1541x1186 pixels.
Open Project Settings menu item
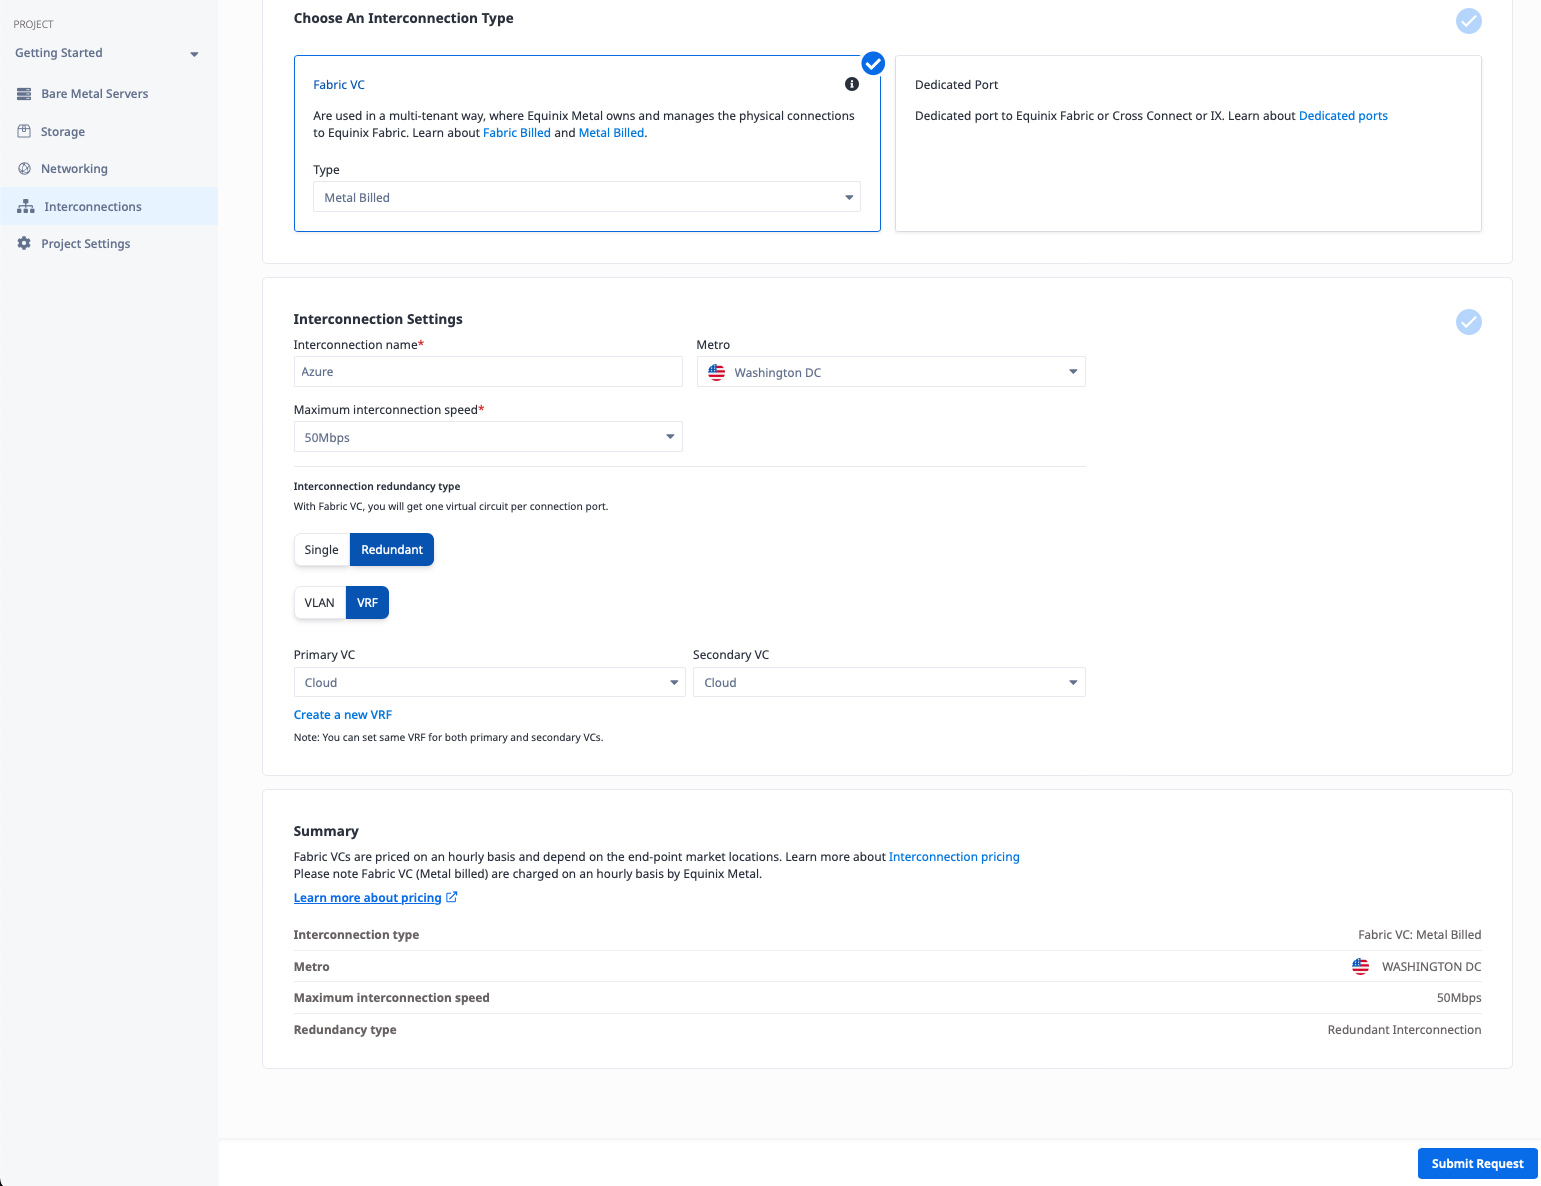pos(109,244)
